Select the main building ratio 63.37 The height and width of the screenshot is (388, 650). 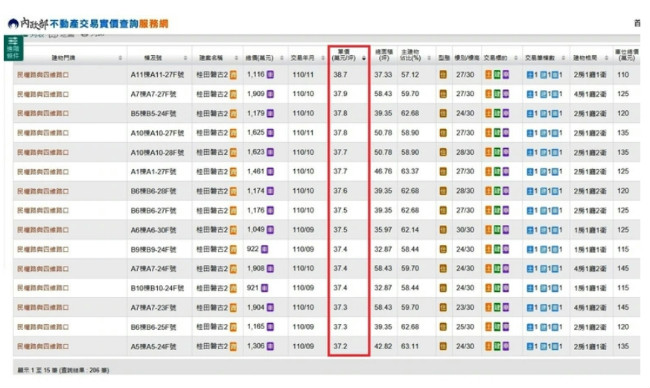410,172
